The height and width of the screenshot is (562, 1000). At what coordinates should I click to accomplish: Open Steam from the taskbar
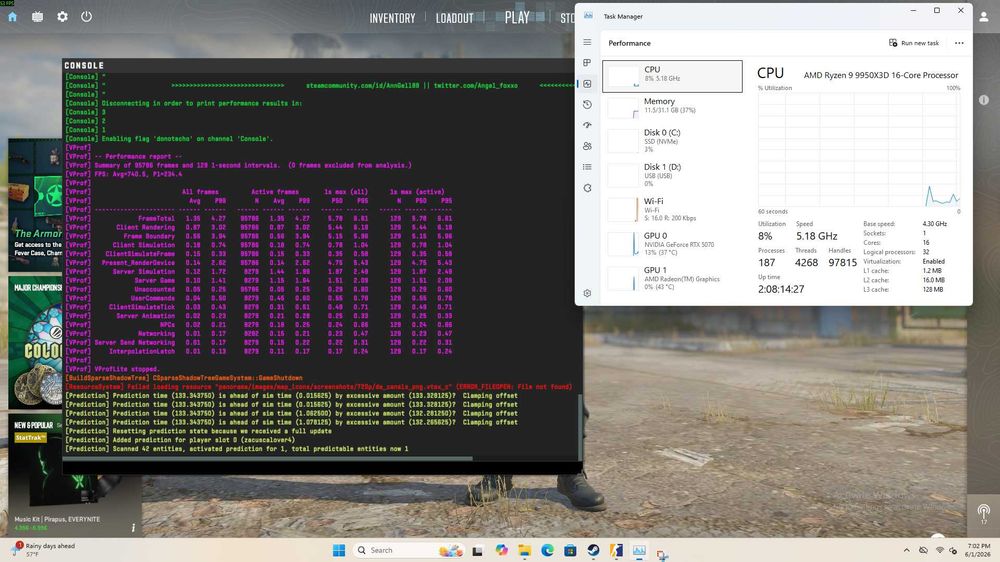593,551
